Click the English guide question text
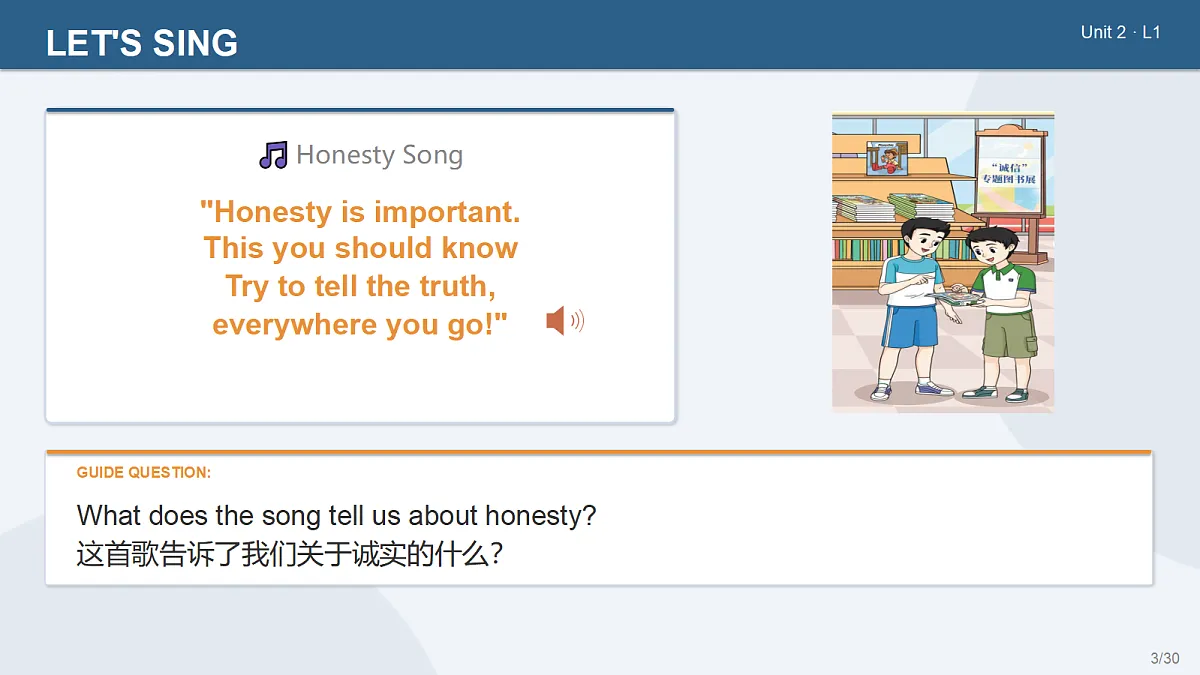 click(337, 516)
